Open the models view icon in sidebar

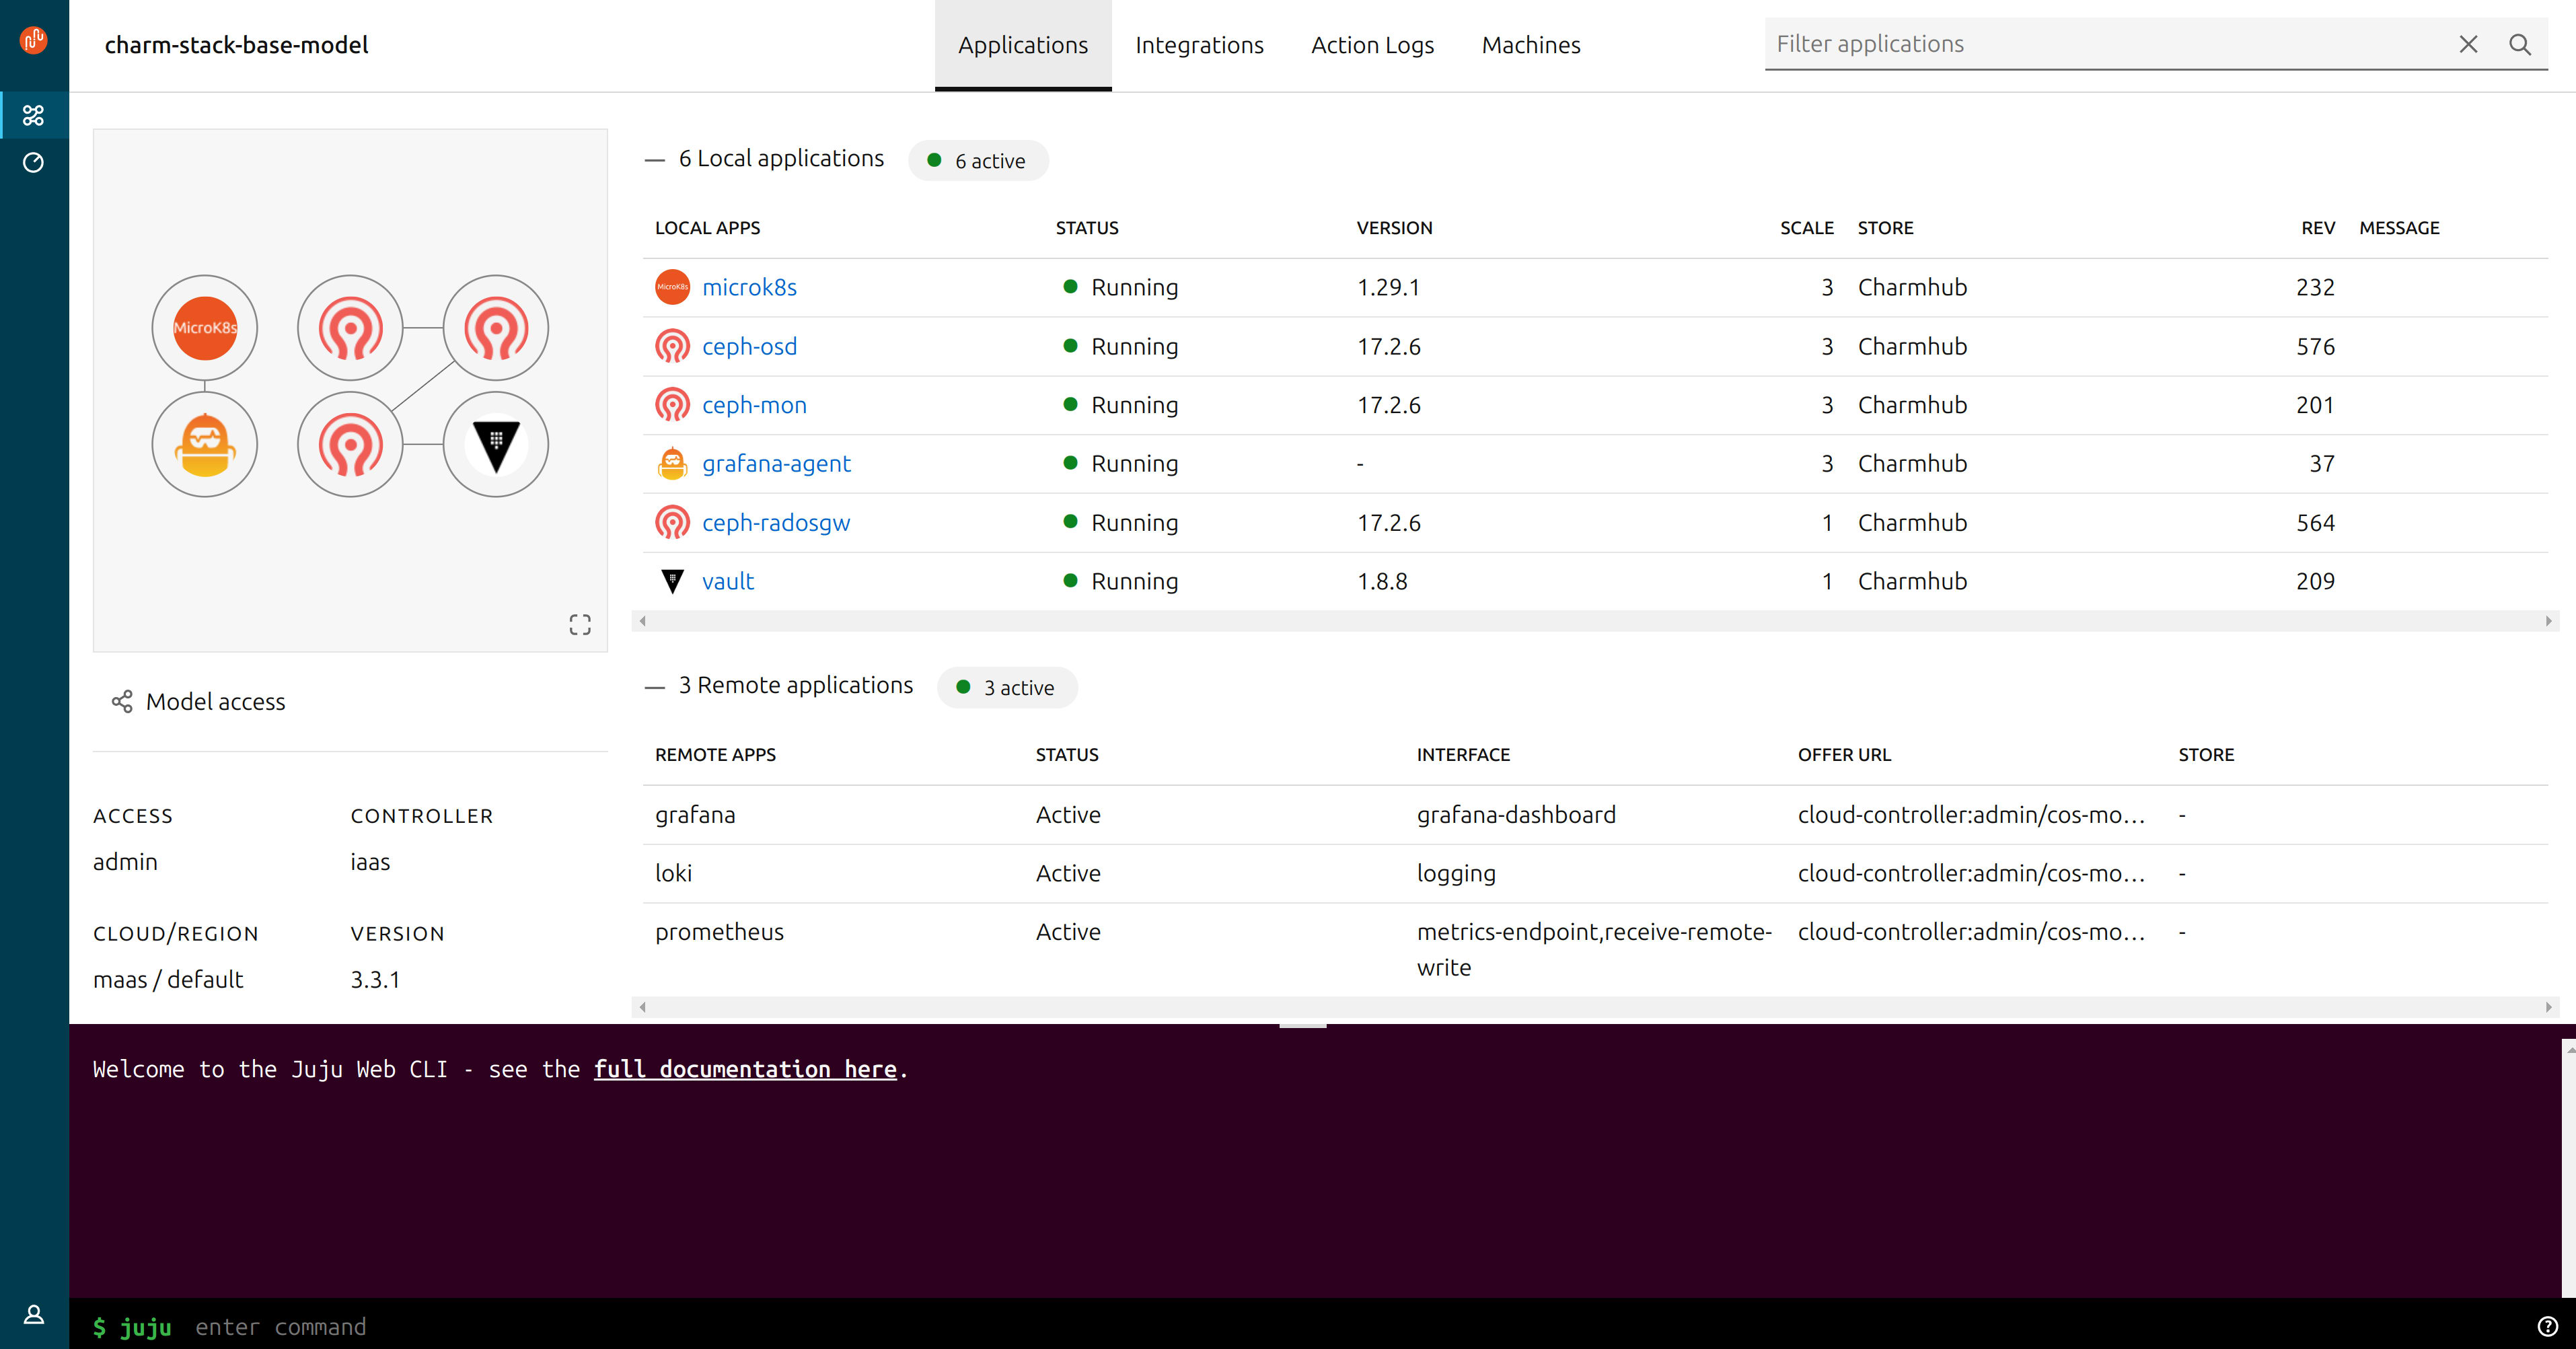[x=34, y=116]
